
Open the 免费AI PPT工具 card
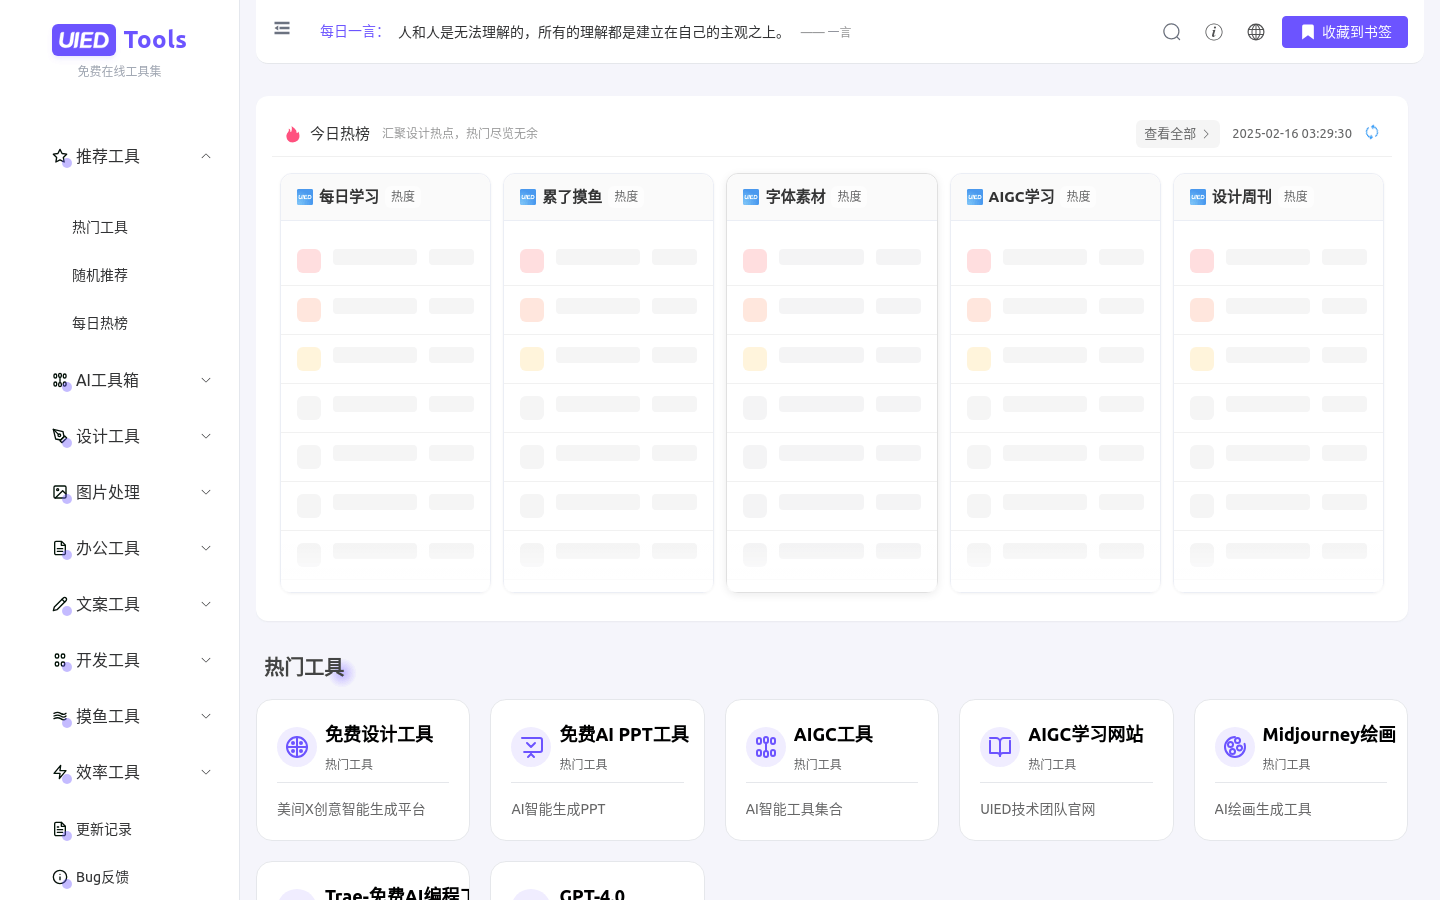point(597,769)
